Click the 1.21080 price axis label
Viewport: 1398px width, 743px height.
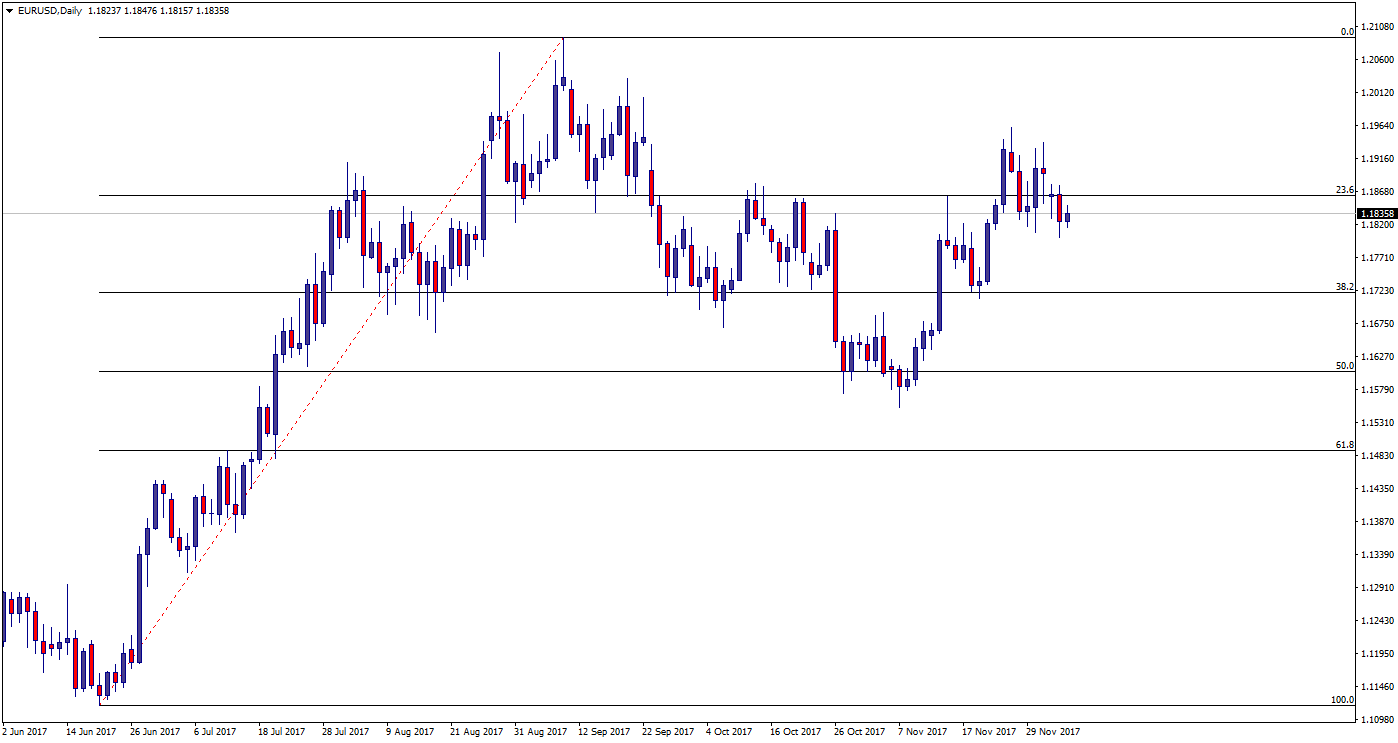(1377, 27)
